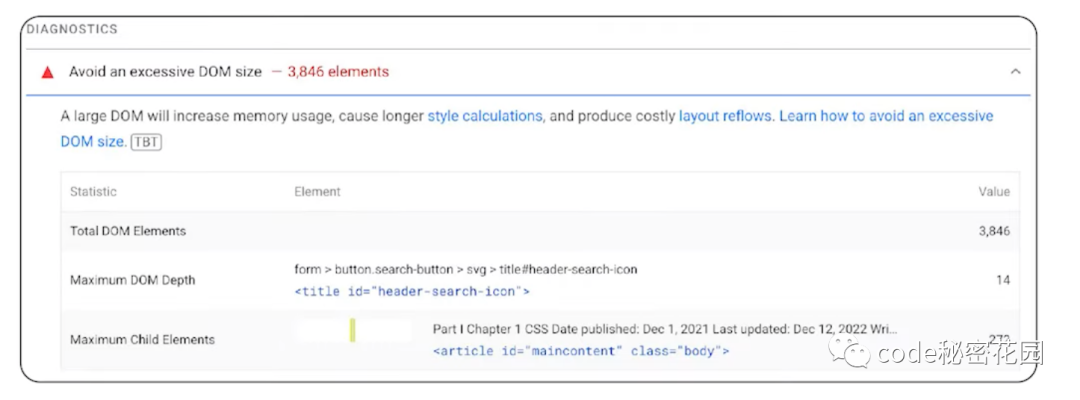This screenshot has height=400, width=1080.
Task: Click the maincontent element screenshot thumbnail
Action: click(353, 330)
